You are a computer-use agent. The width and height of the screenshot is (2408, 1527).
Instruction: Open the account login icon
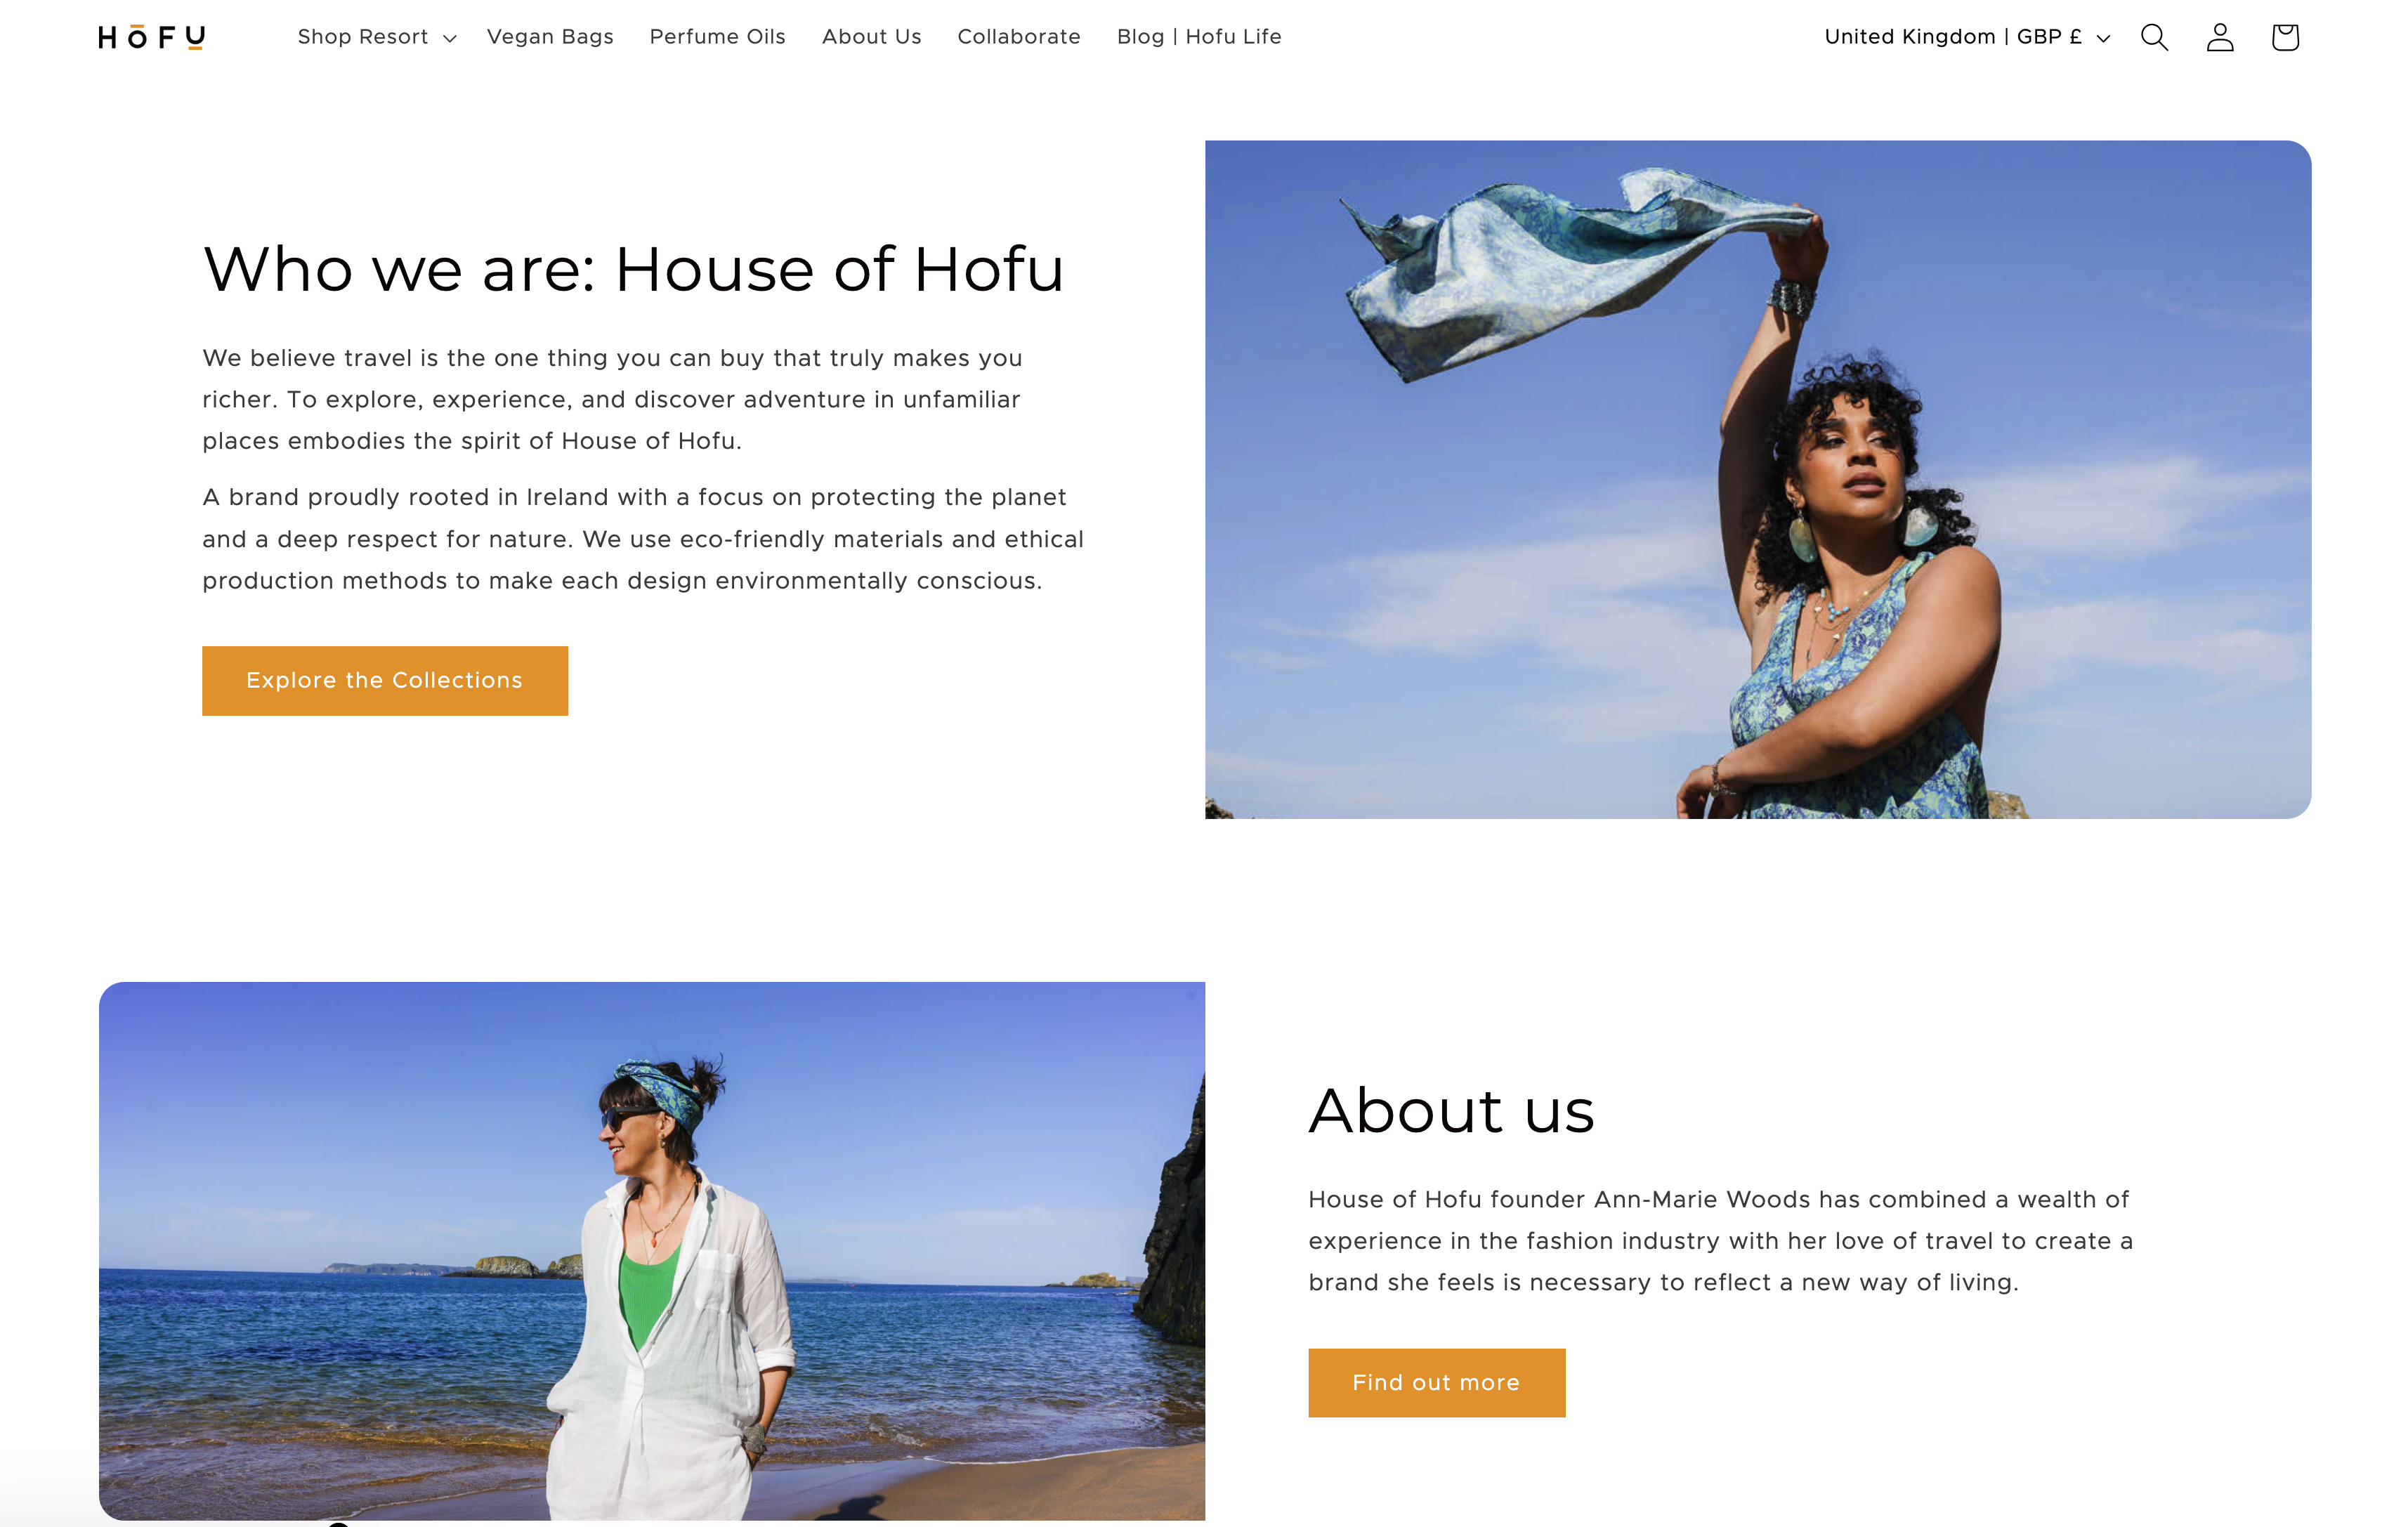[2220, 37]
